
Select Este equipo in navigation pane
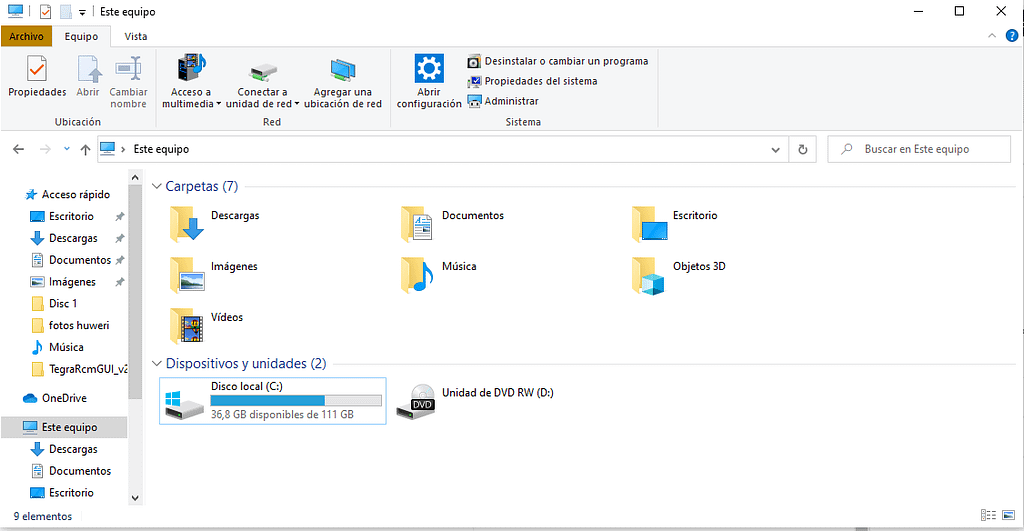(x=64, y=427)
